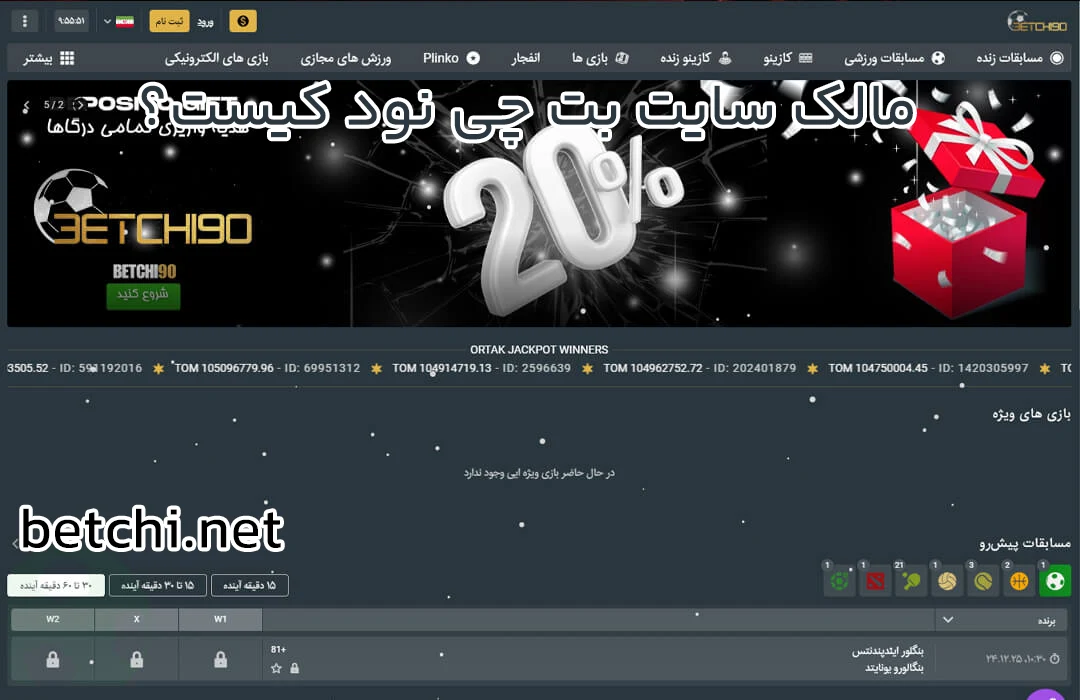Viewport: 1080px width, 700px height.
Task: Select the table tennis icon with 21 badge
Action: coord(911,580)
